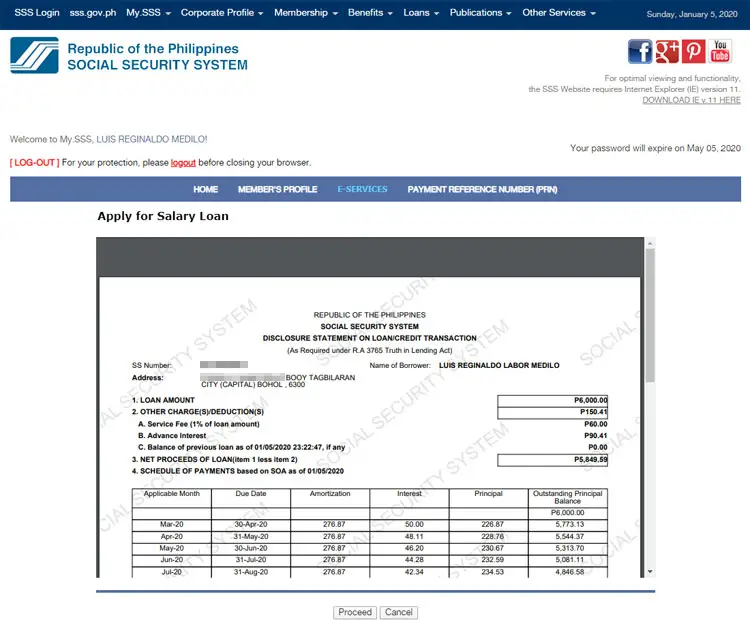This screenshot has height=635, width=750.
Task: Click the disclosure statement scrollbar thumb
Action: point(650,315)
